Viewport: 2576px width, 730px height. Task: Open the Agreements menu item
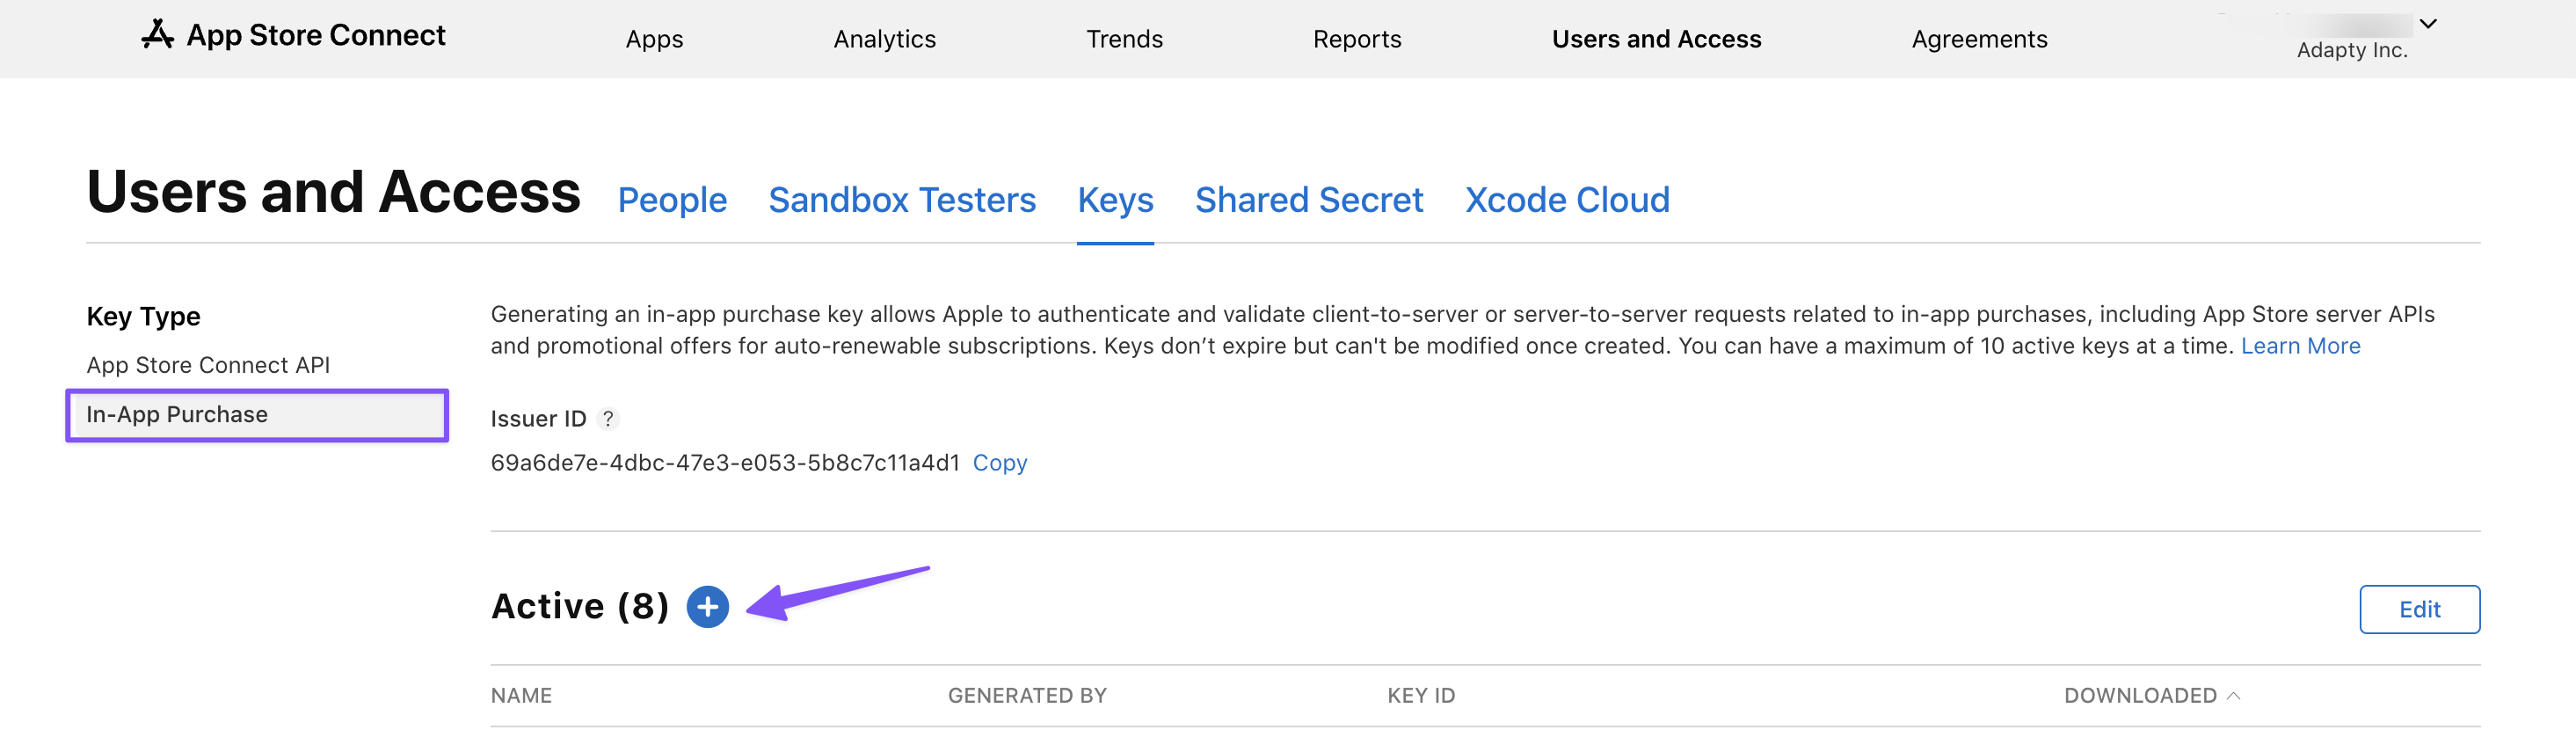tap(1979, 39)
